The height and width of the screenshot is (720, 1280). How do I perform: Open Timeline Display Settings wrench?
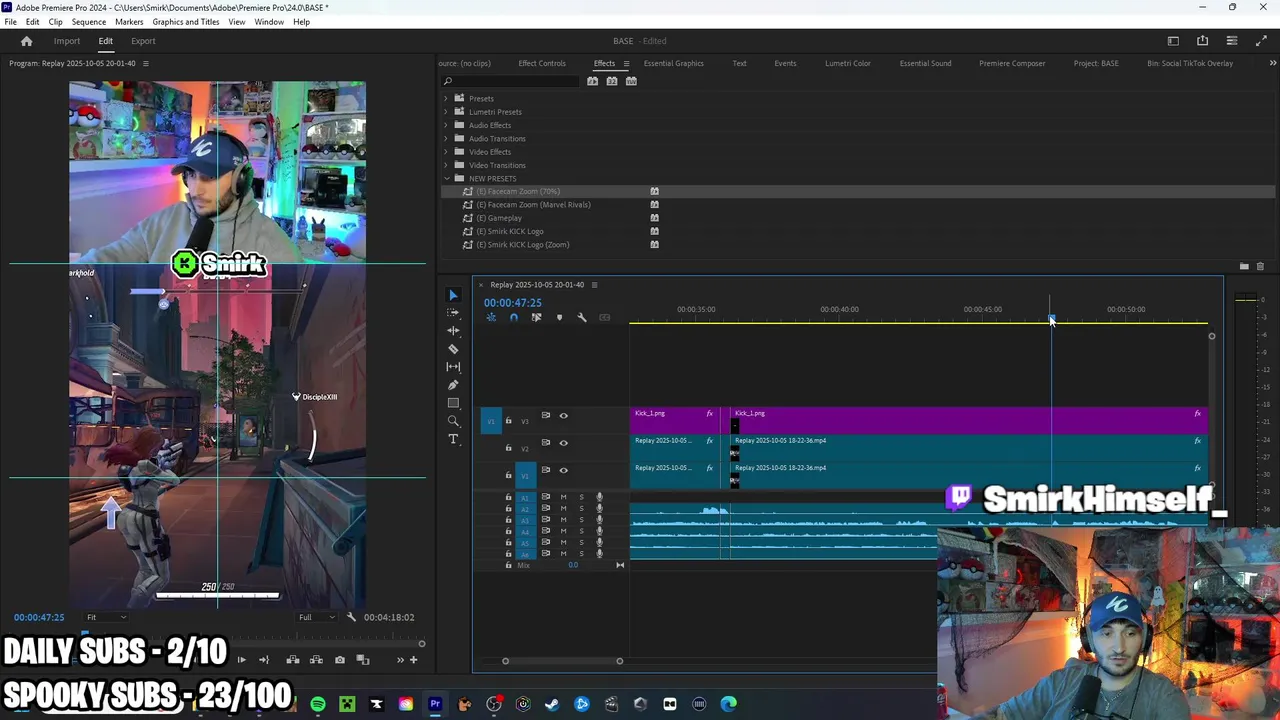pos(582,318)
